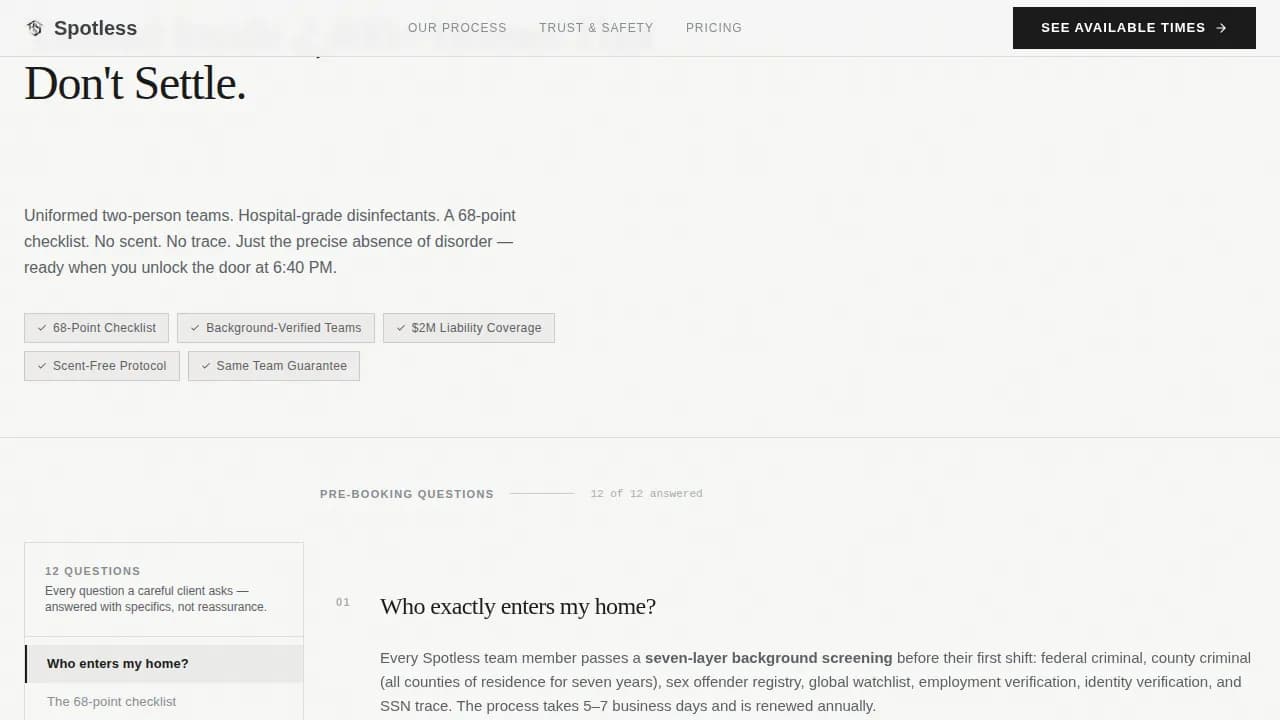Image resolution: width=1280 pixels, height=720 pixels.
Task: Click the $2M Liability Coverage badge
Action: point(469,328)
